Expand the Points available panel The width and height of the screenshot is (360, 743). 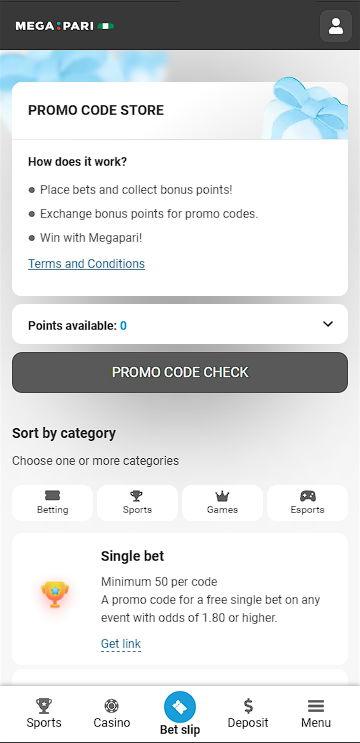(x=180, y=324)
